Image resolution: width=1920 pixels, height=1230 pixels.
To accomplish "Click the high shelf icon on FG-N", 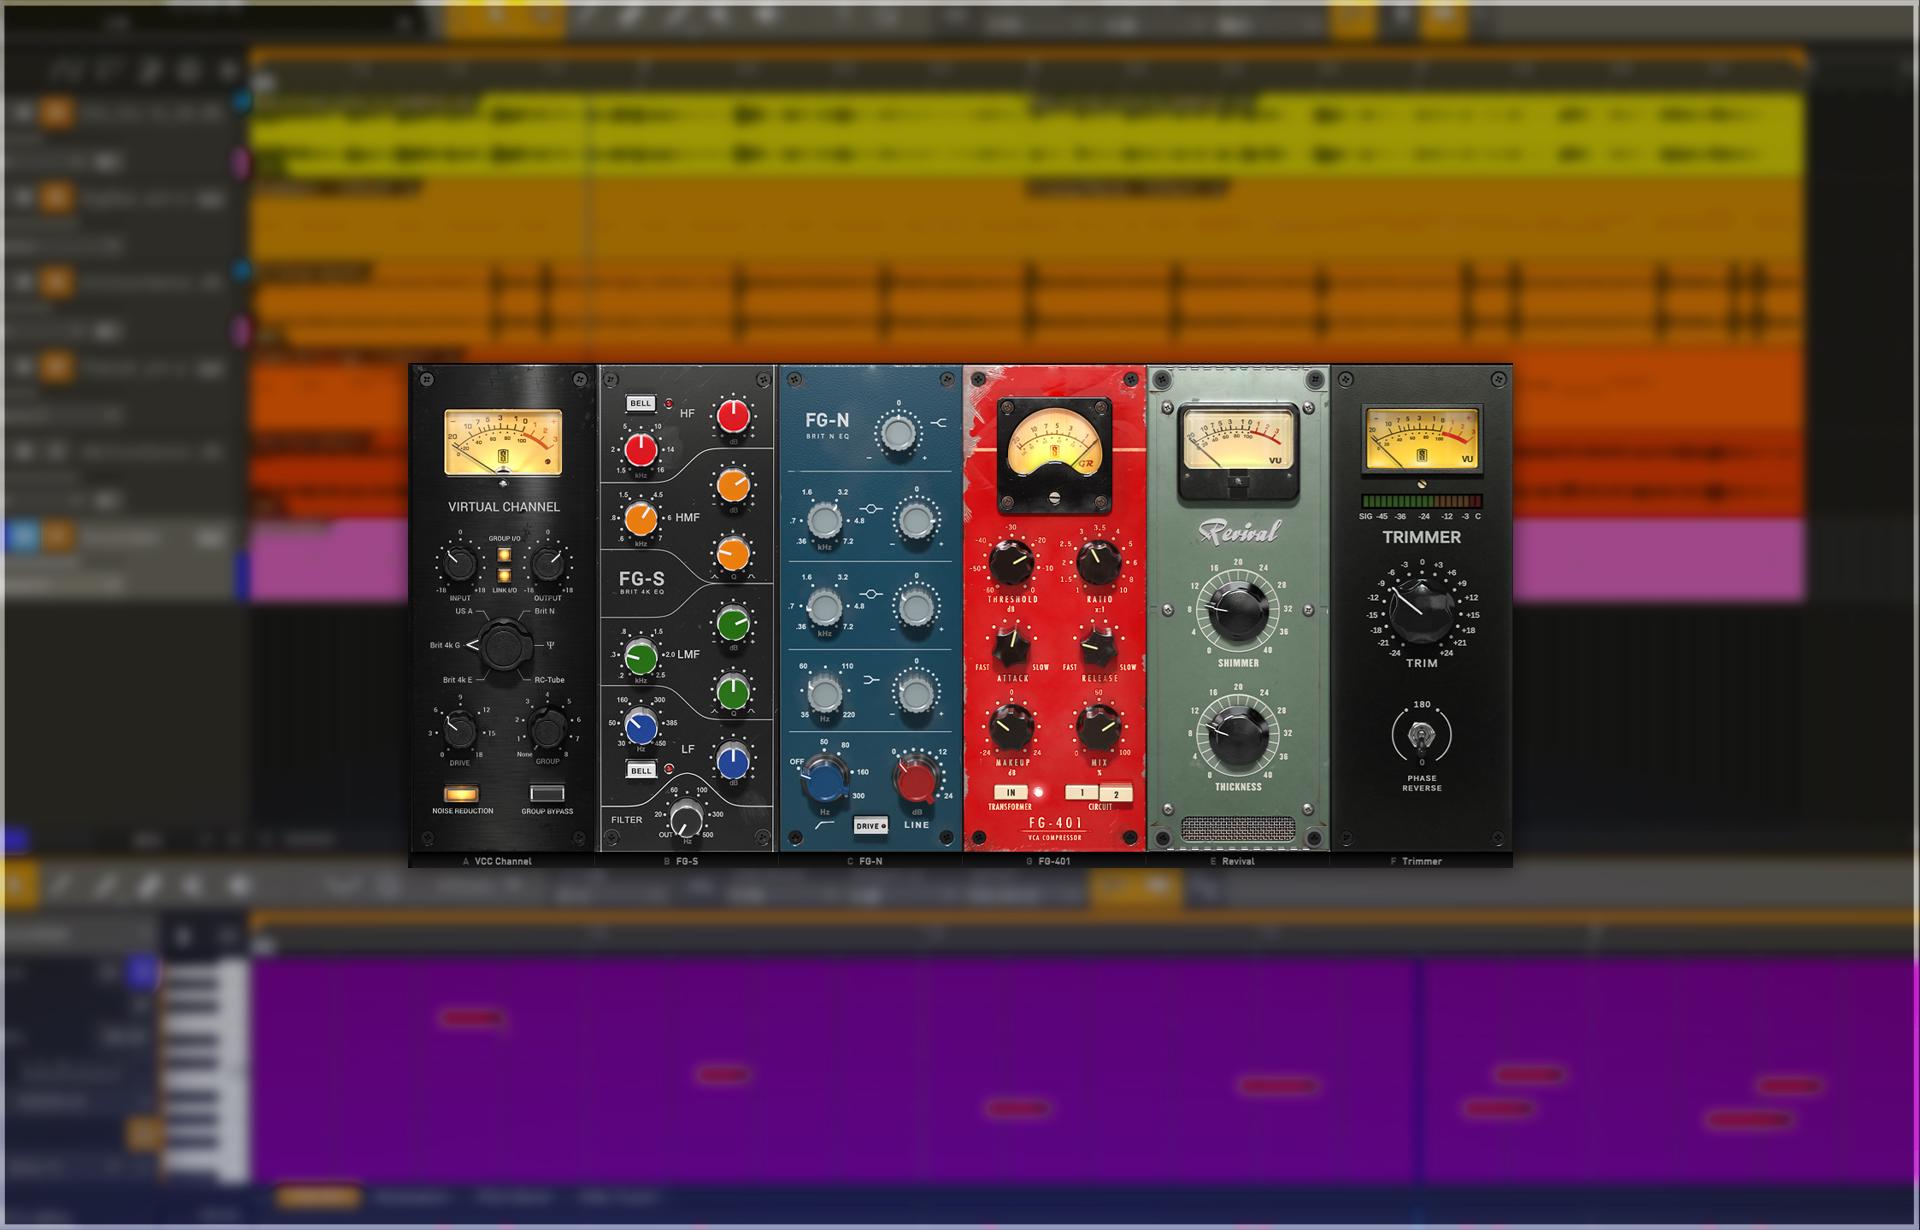I will (x=938, y=423).
